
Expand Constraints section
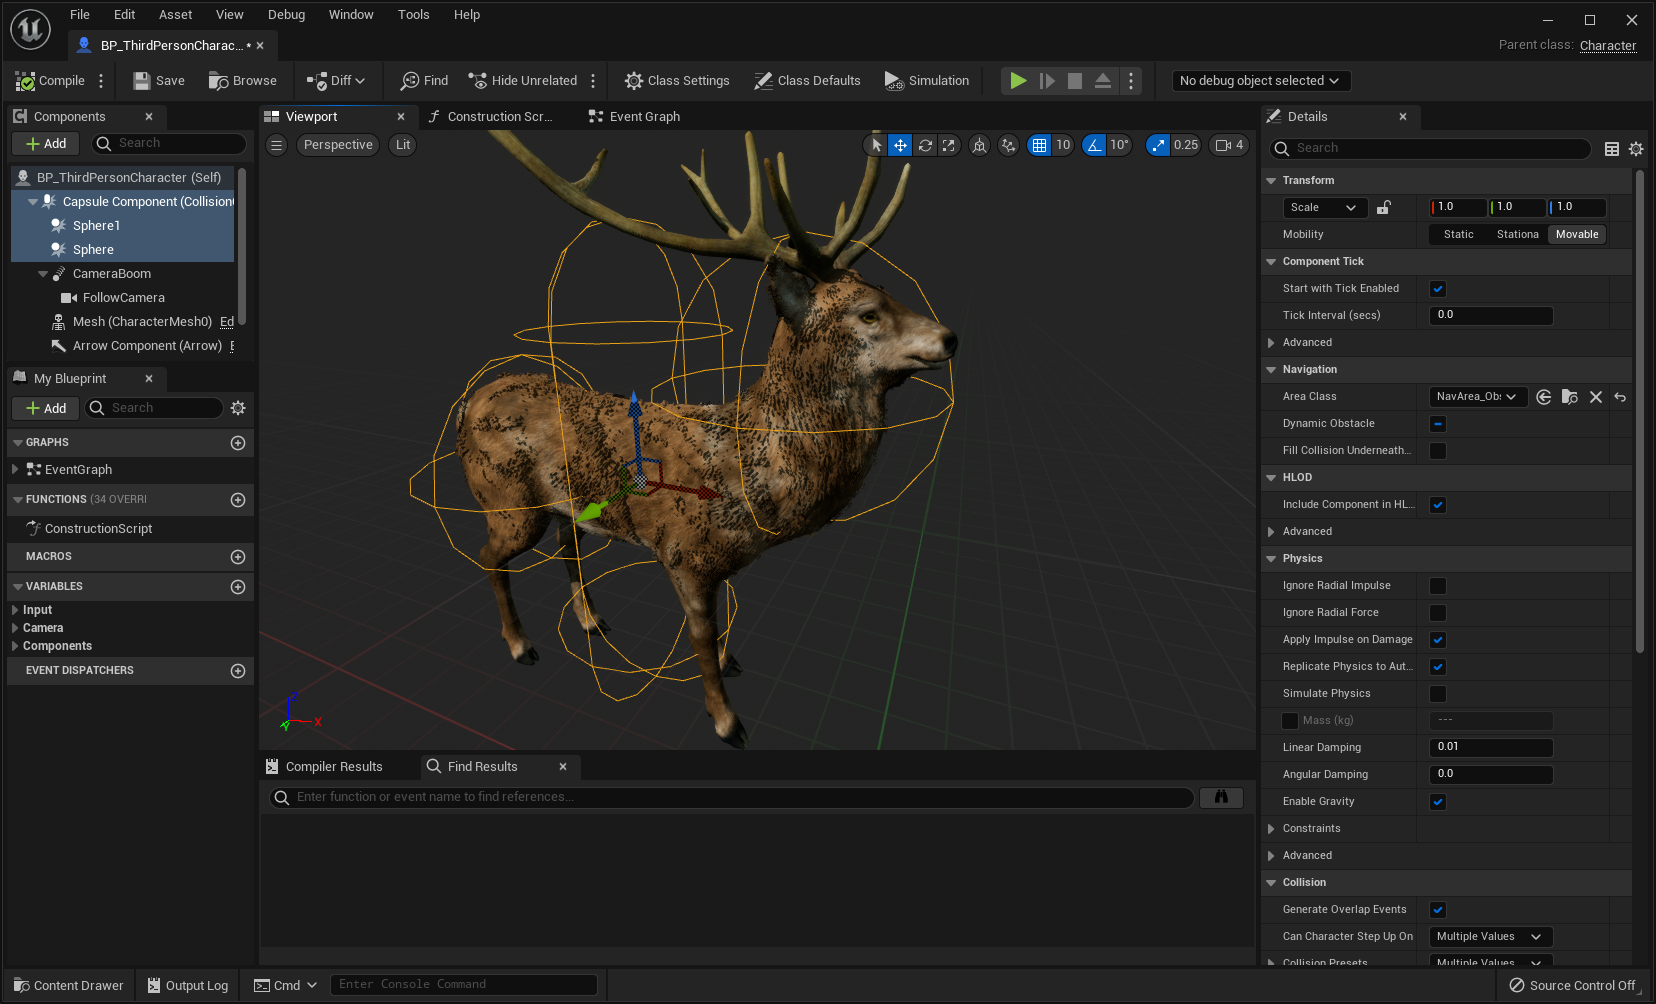click(x=1271, y=829)
